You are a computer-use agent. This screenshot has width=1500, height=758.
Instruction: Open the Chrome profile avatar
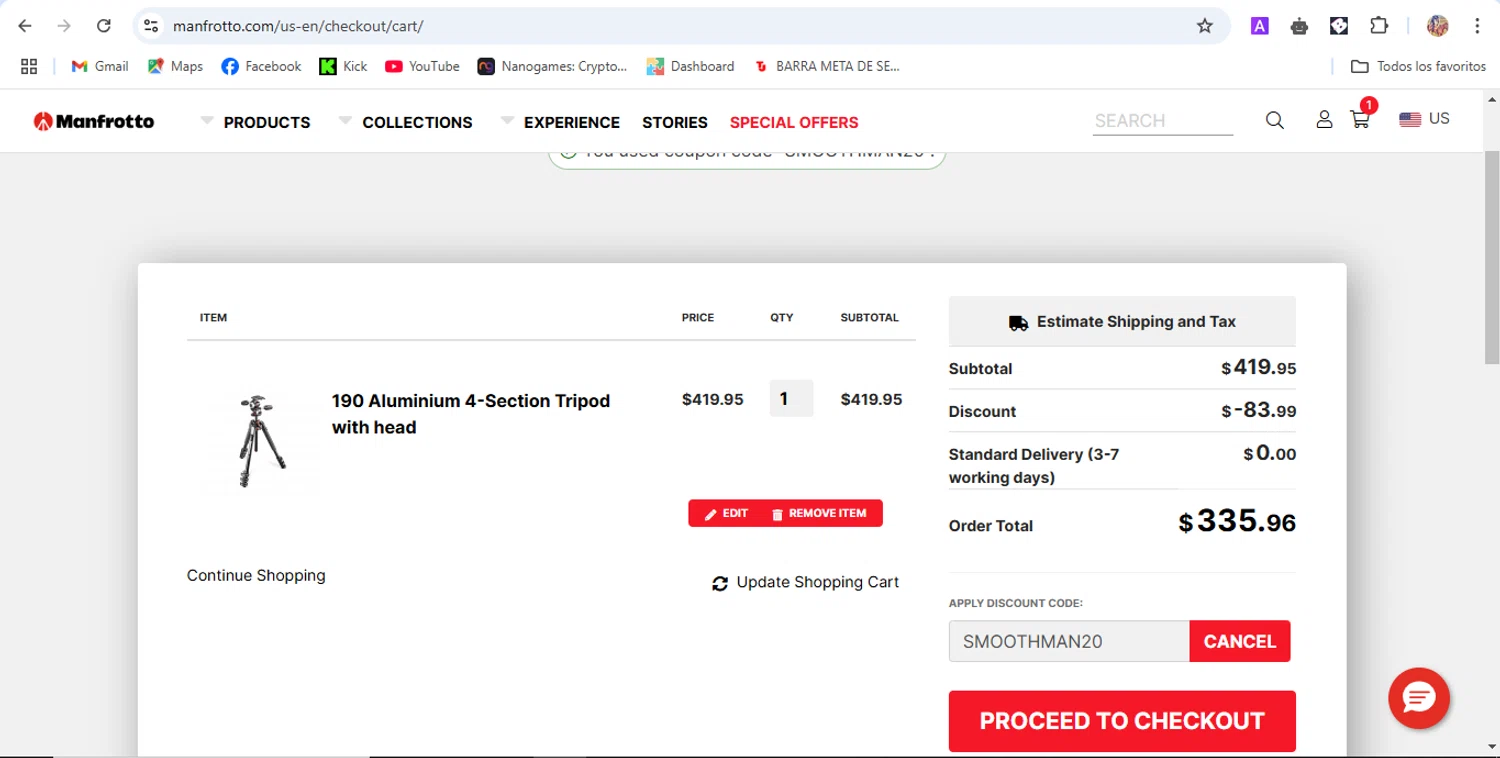pos(1438,26)
